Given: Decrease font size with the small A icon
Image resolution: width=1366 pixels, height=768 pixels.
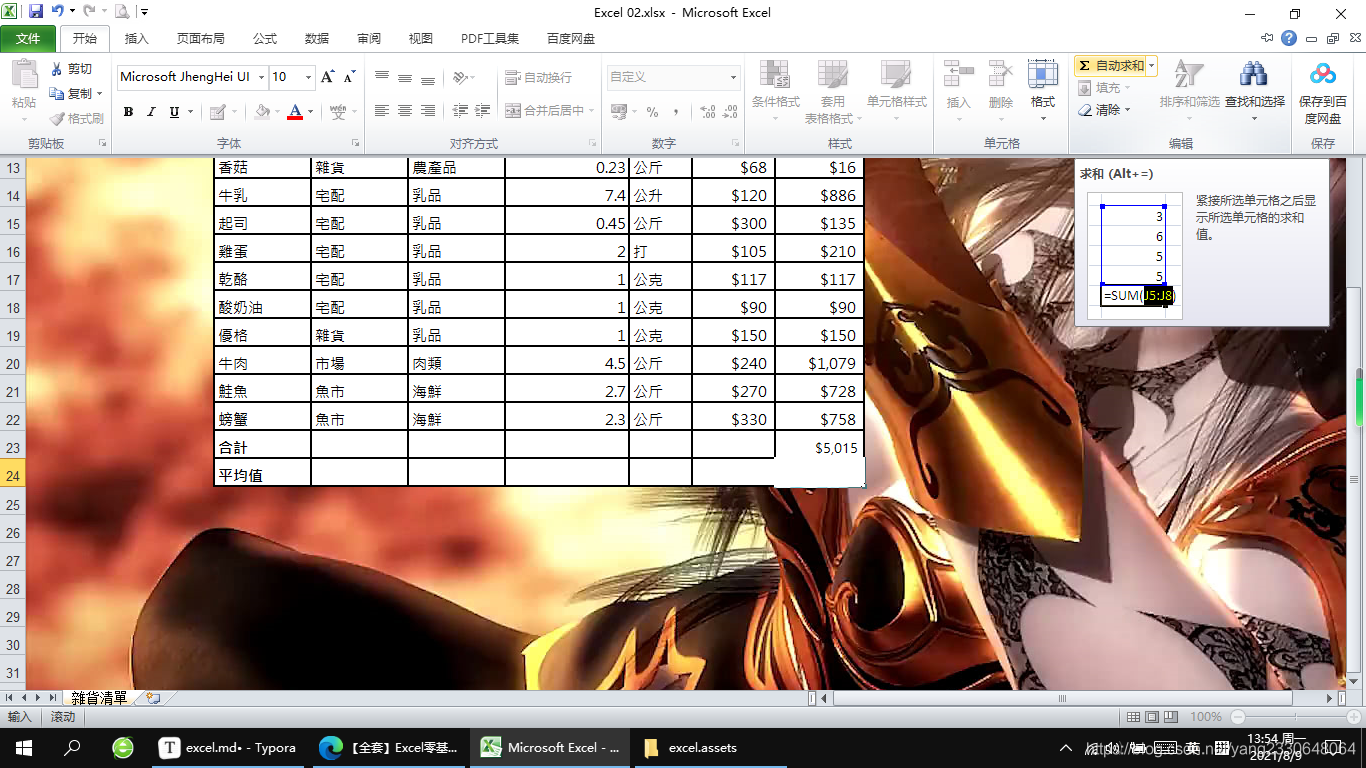Looking at the screenshot, I should coord(349,77).
